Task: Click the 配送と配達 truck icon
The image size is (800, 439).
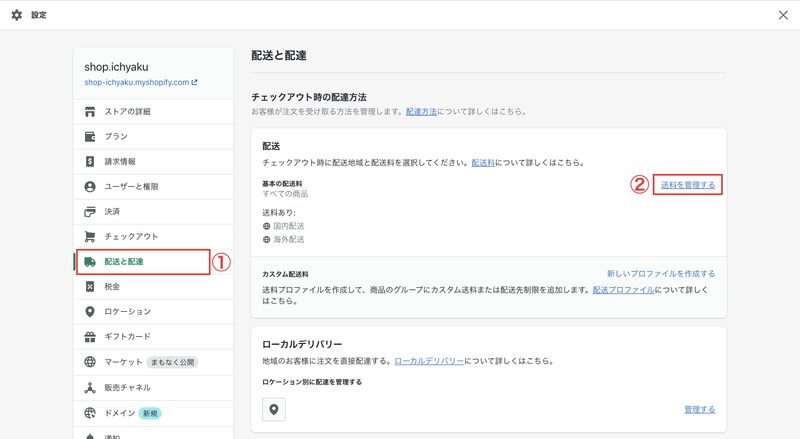Action: click(90, 262)
